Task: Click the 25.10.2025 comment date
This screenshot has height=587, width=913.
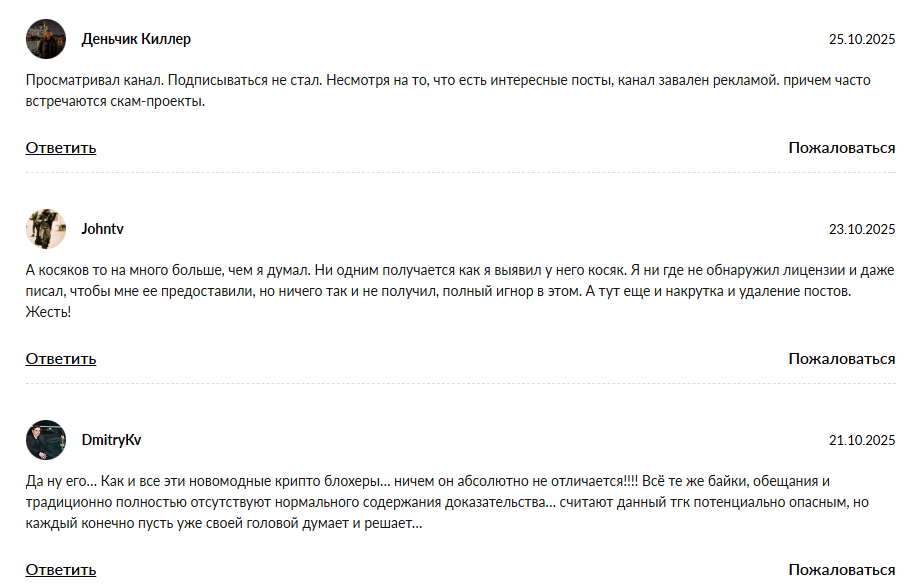Action: click(x=862, y=39)
